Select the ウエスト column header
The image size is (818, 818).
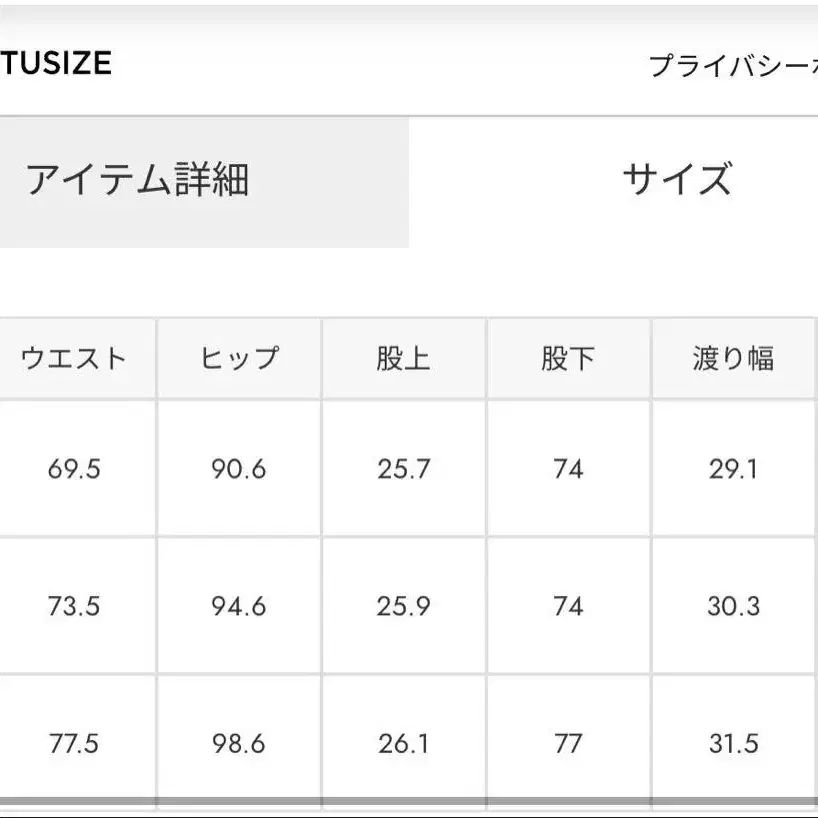[x=74, y=359]
